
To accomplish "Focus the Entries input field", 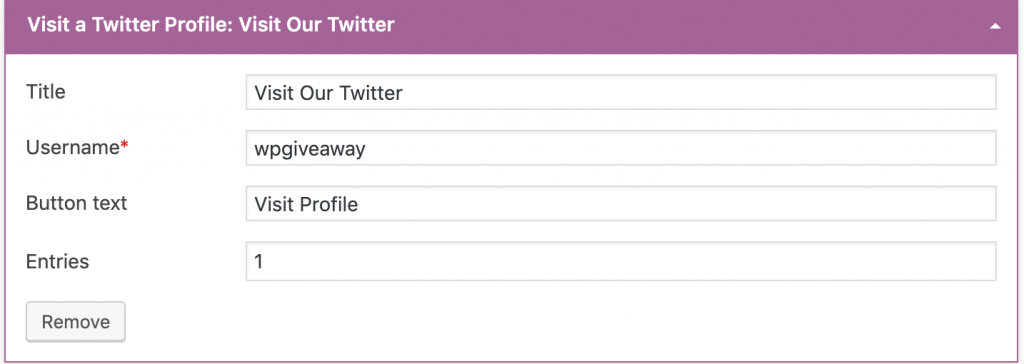I will click(x=621, y=261).
